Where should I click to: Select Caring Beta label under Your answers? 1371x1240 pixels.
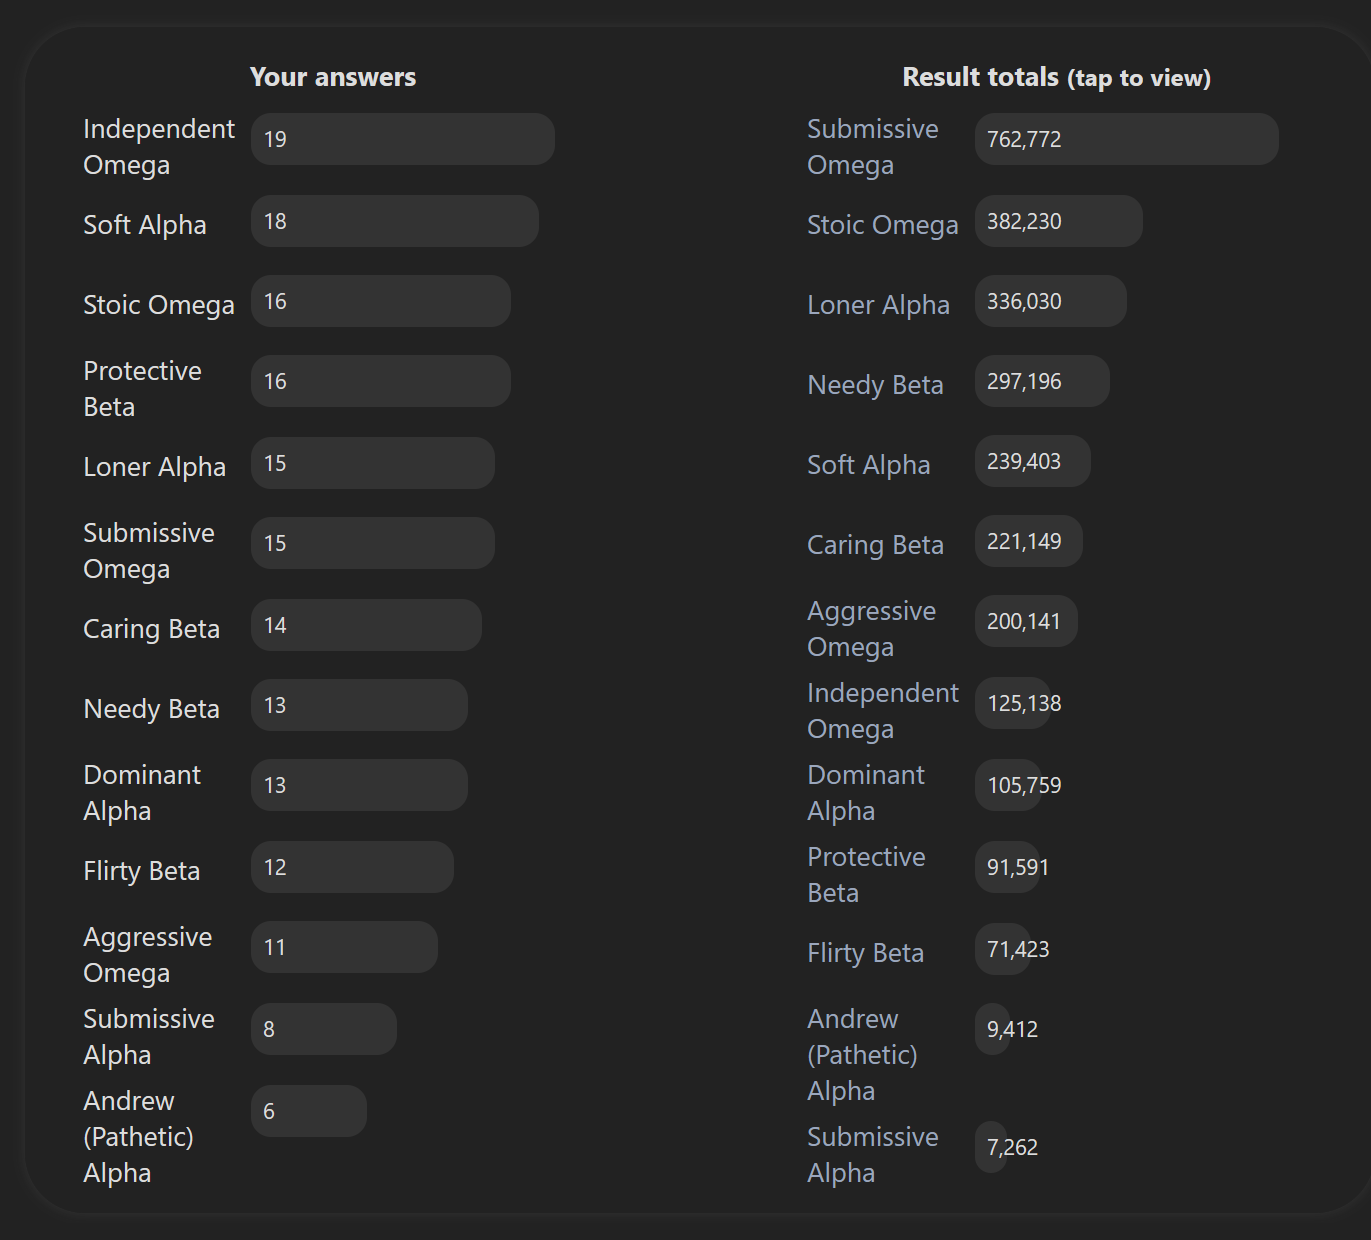click(151, 629)
